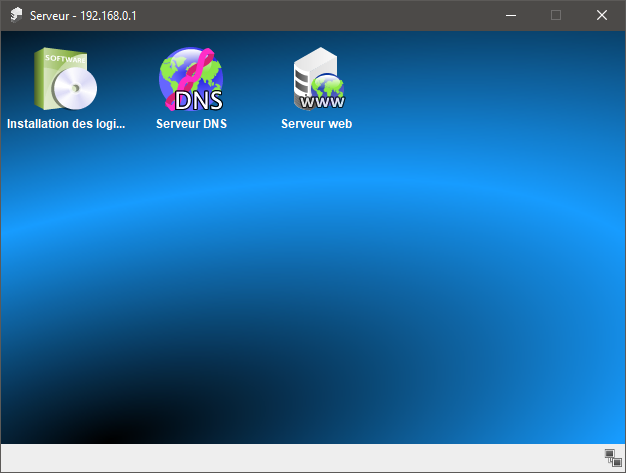Click the greyed-out maximize button
Screen dimensions: 626x473
click(x=556, y=15)
